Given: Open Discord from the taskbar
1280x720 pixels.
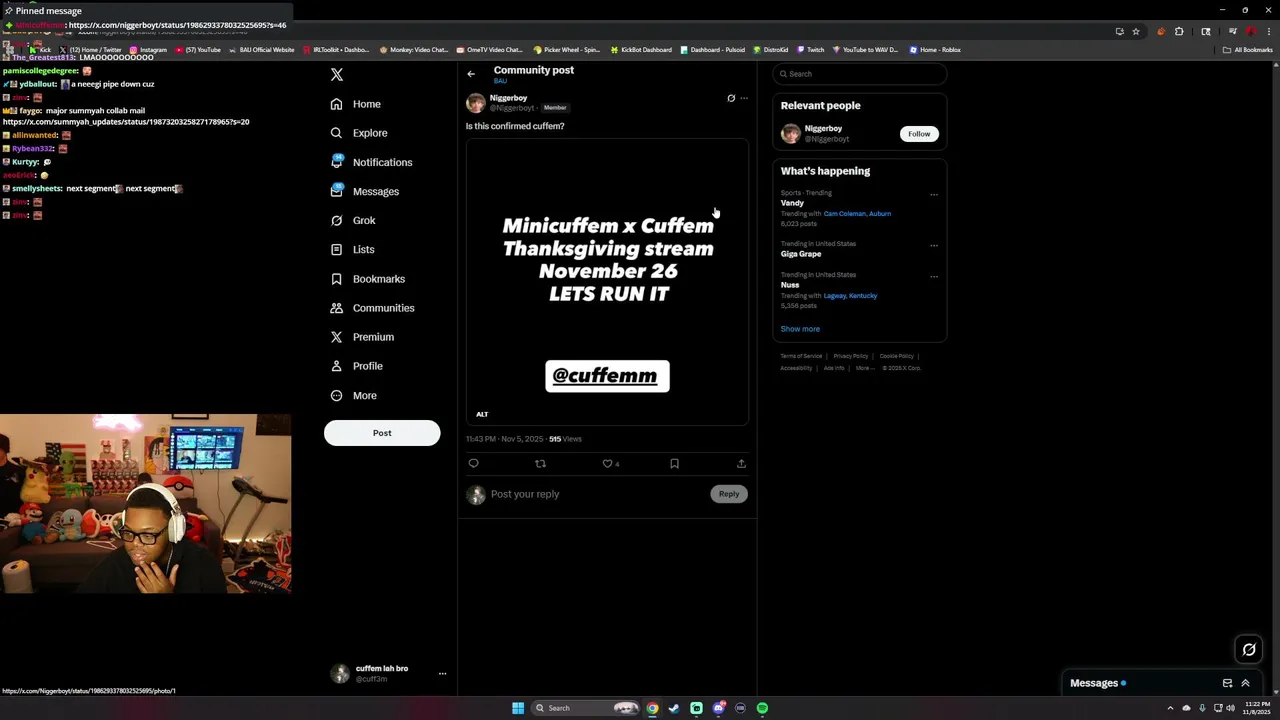Looking at the screenshot, I should [x=718, y=708].
